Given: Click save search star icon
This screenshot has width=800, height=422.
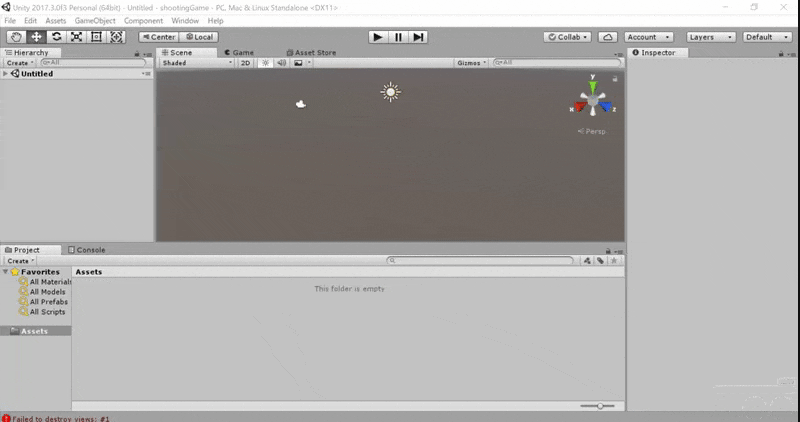Looking at the screenshot, I should 614,261.
